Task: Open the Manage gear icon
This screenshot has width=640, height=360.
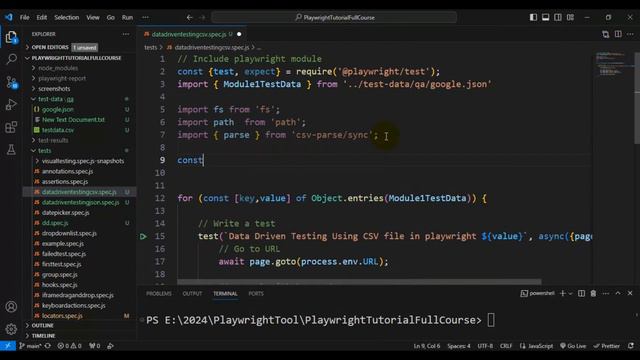Action: (11, 329)
